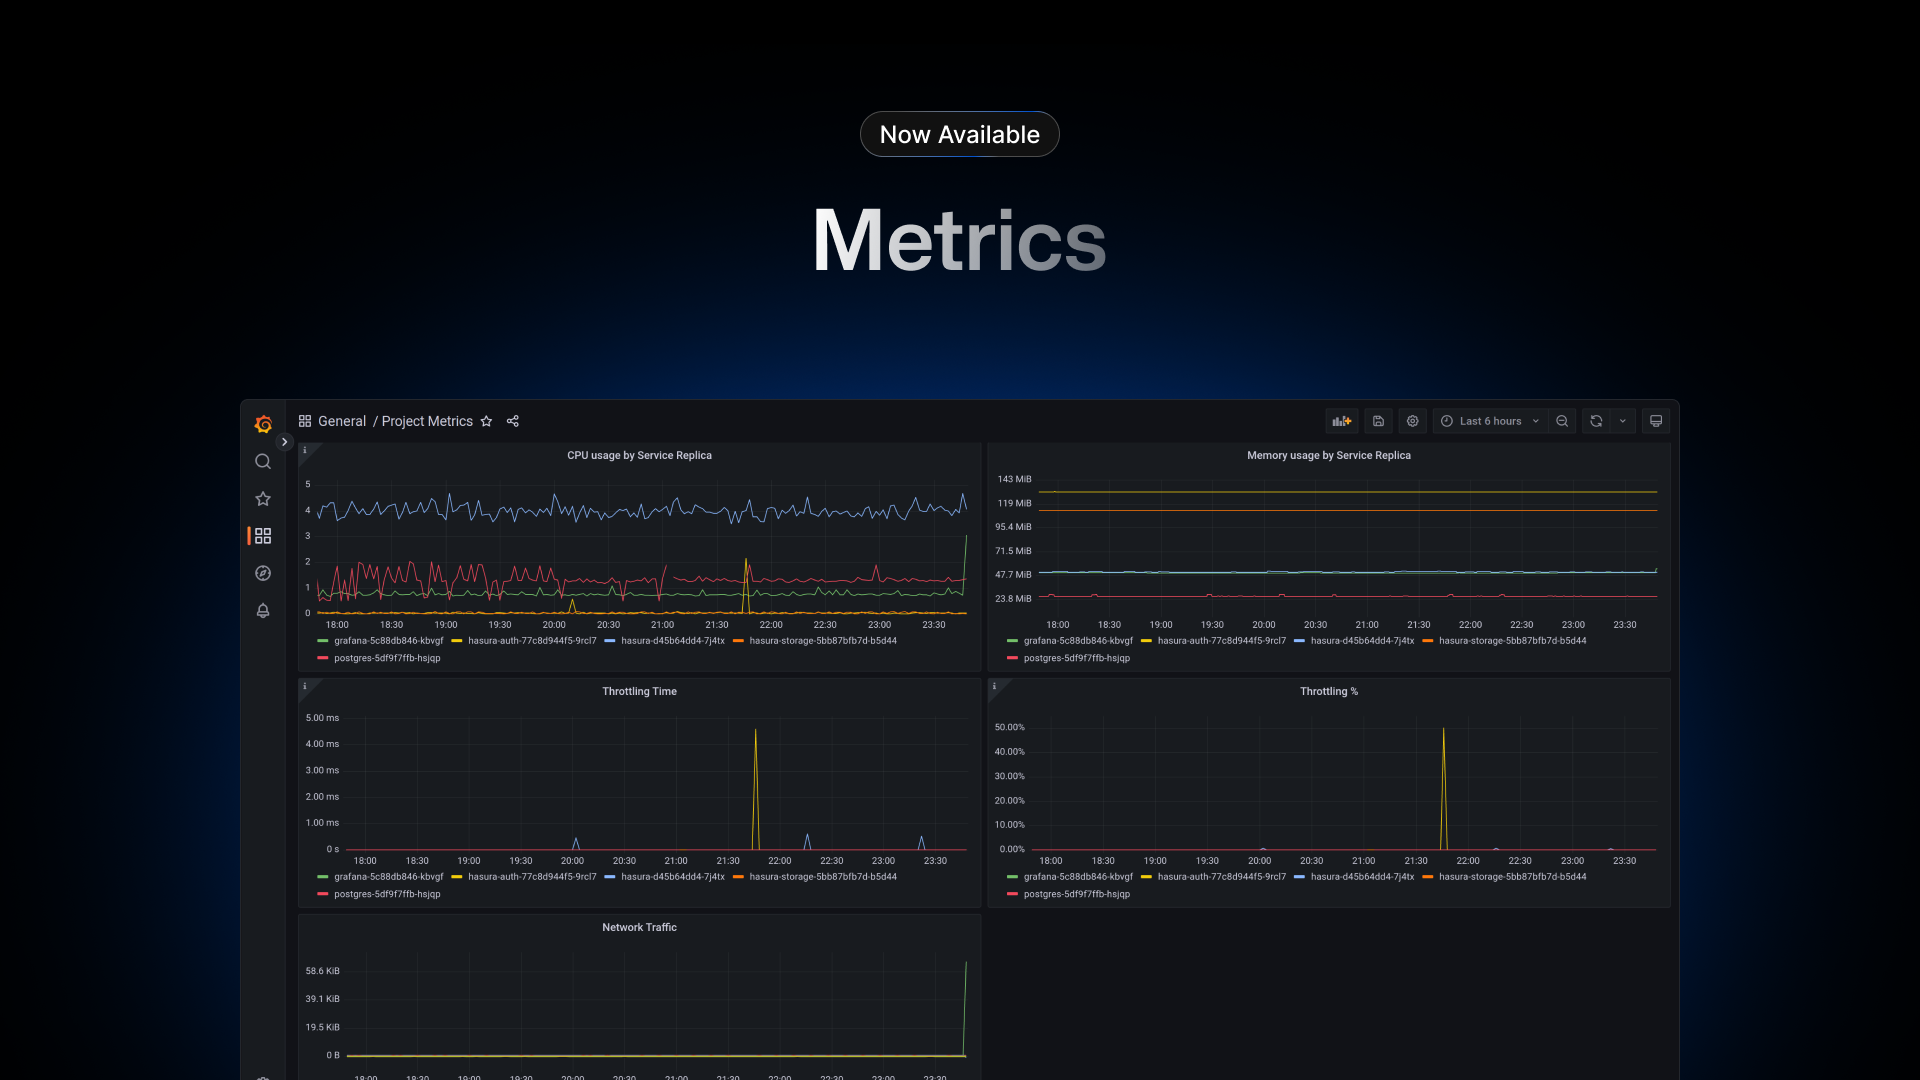Open the Throttling Time panel menu
The width and height of the screenshot is (1920, 1080).
tap(639, 691)
